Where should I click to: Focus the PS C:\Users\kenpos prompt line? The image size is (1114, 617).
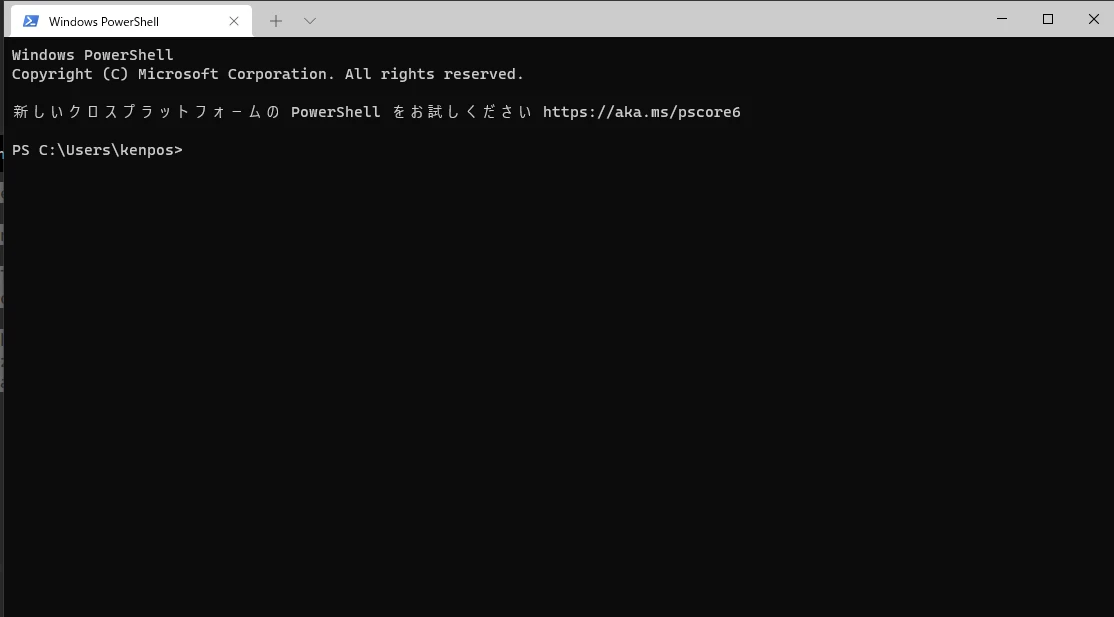97,149
